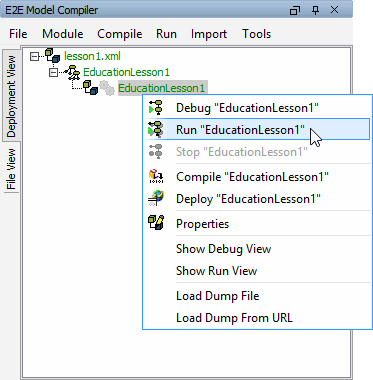Collapse the EducationLesson1 parent node
The image size is (373, 380).
click(x=53, y=72)
